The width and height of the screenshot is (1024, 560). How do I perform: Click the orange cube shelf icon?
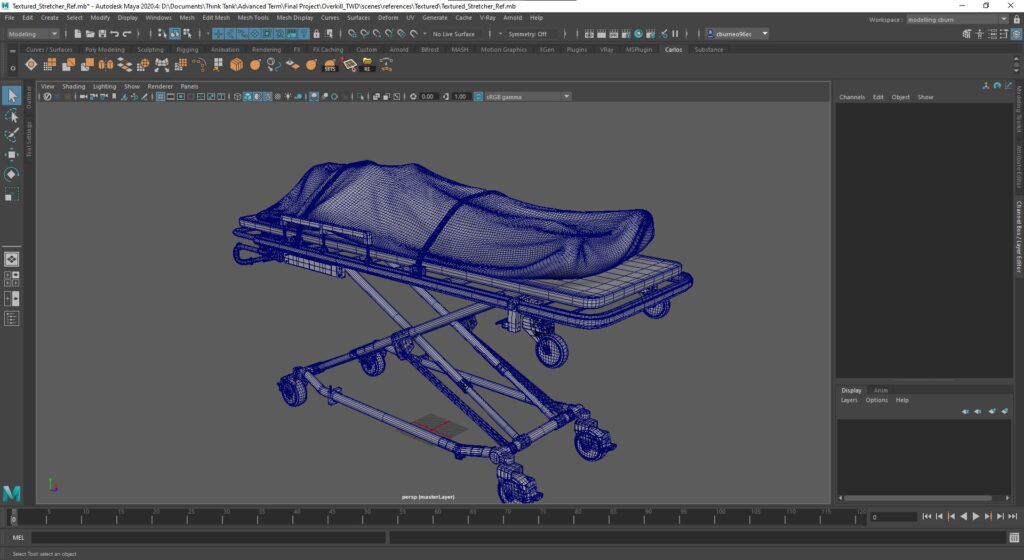(236, 64)
